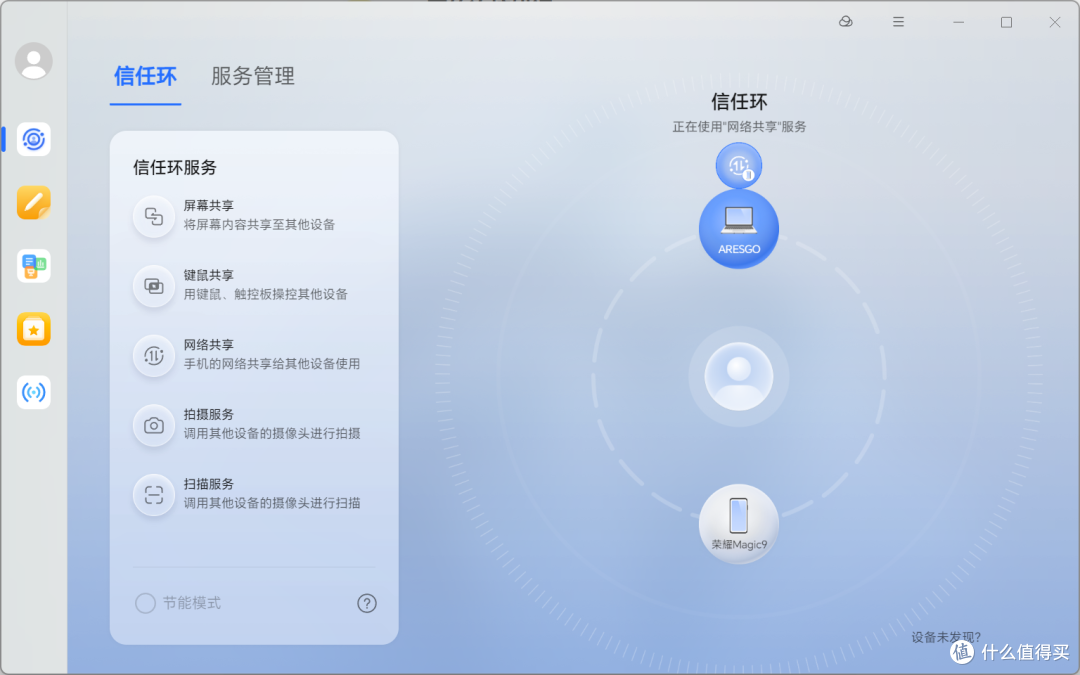Open the yellow star icon in sidebar
This screenshot has width=1080, height=675.
pyautogui.click(x=34, y=329)
